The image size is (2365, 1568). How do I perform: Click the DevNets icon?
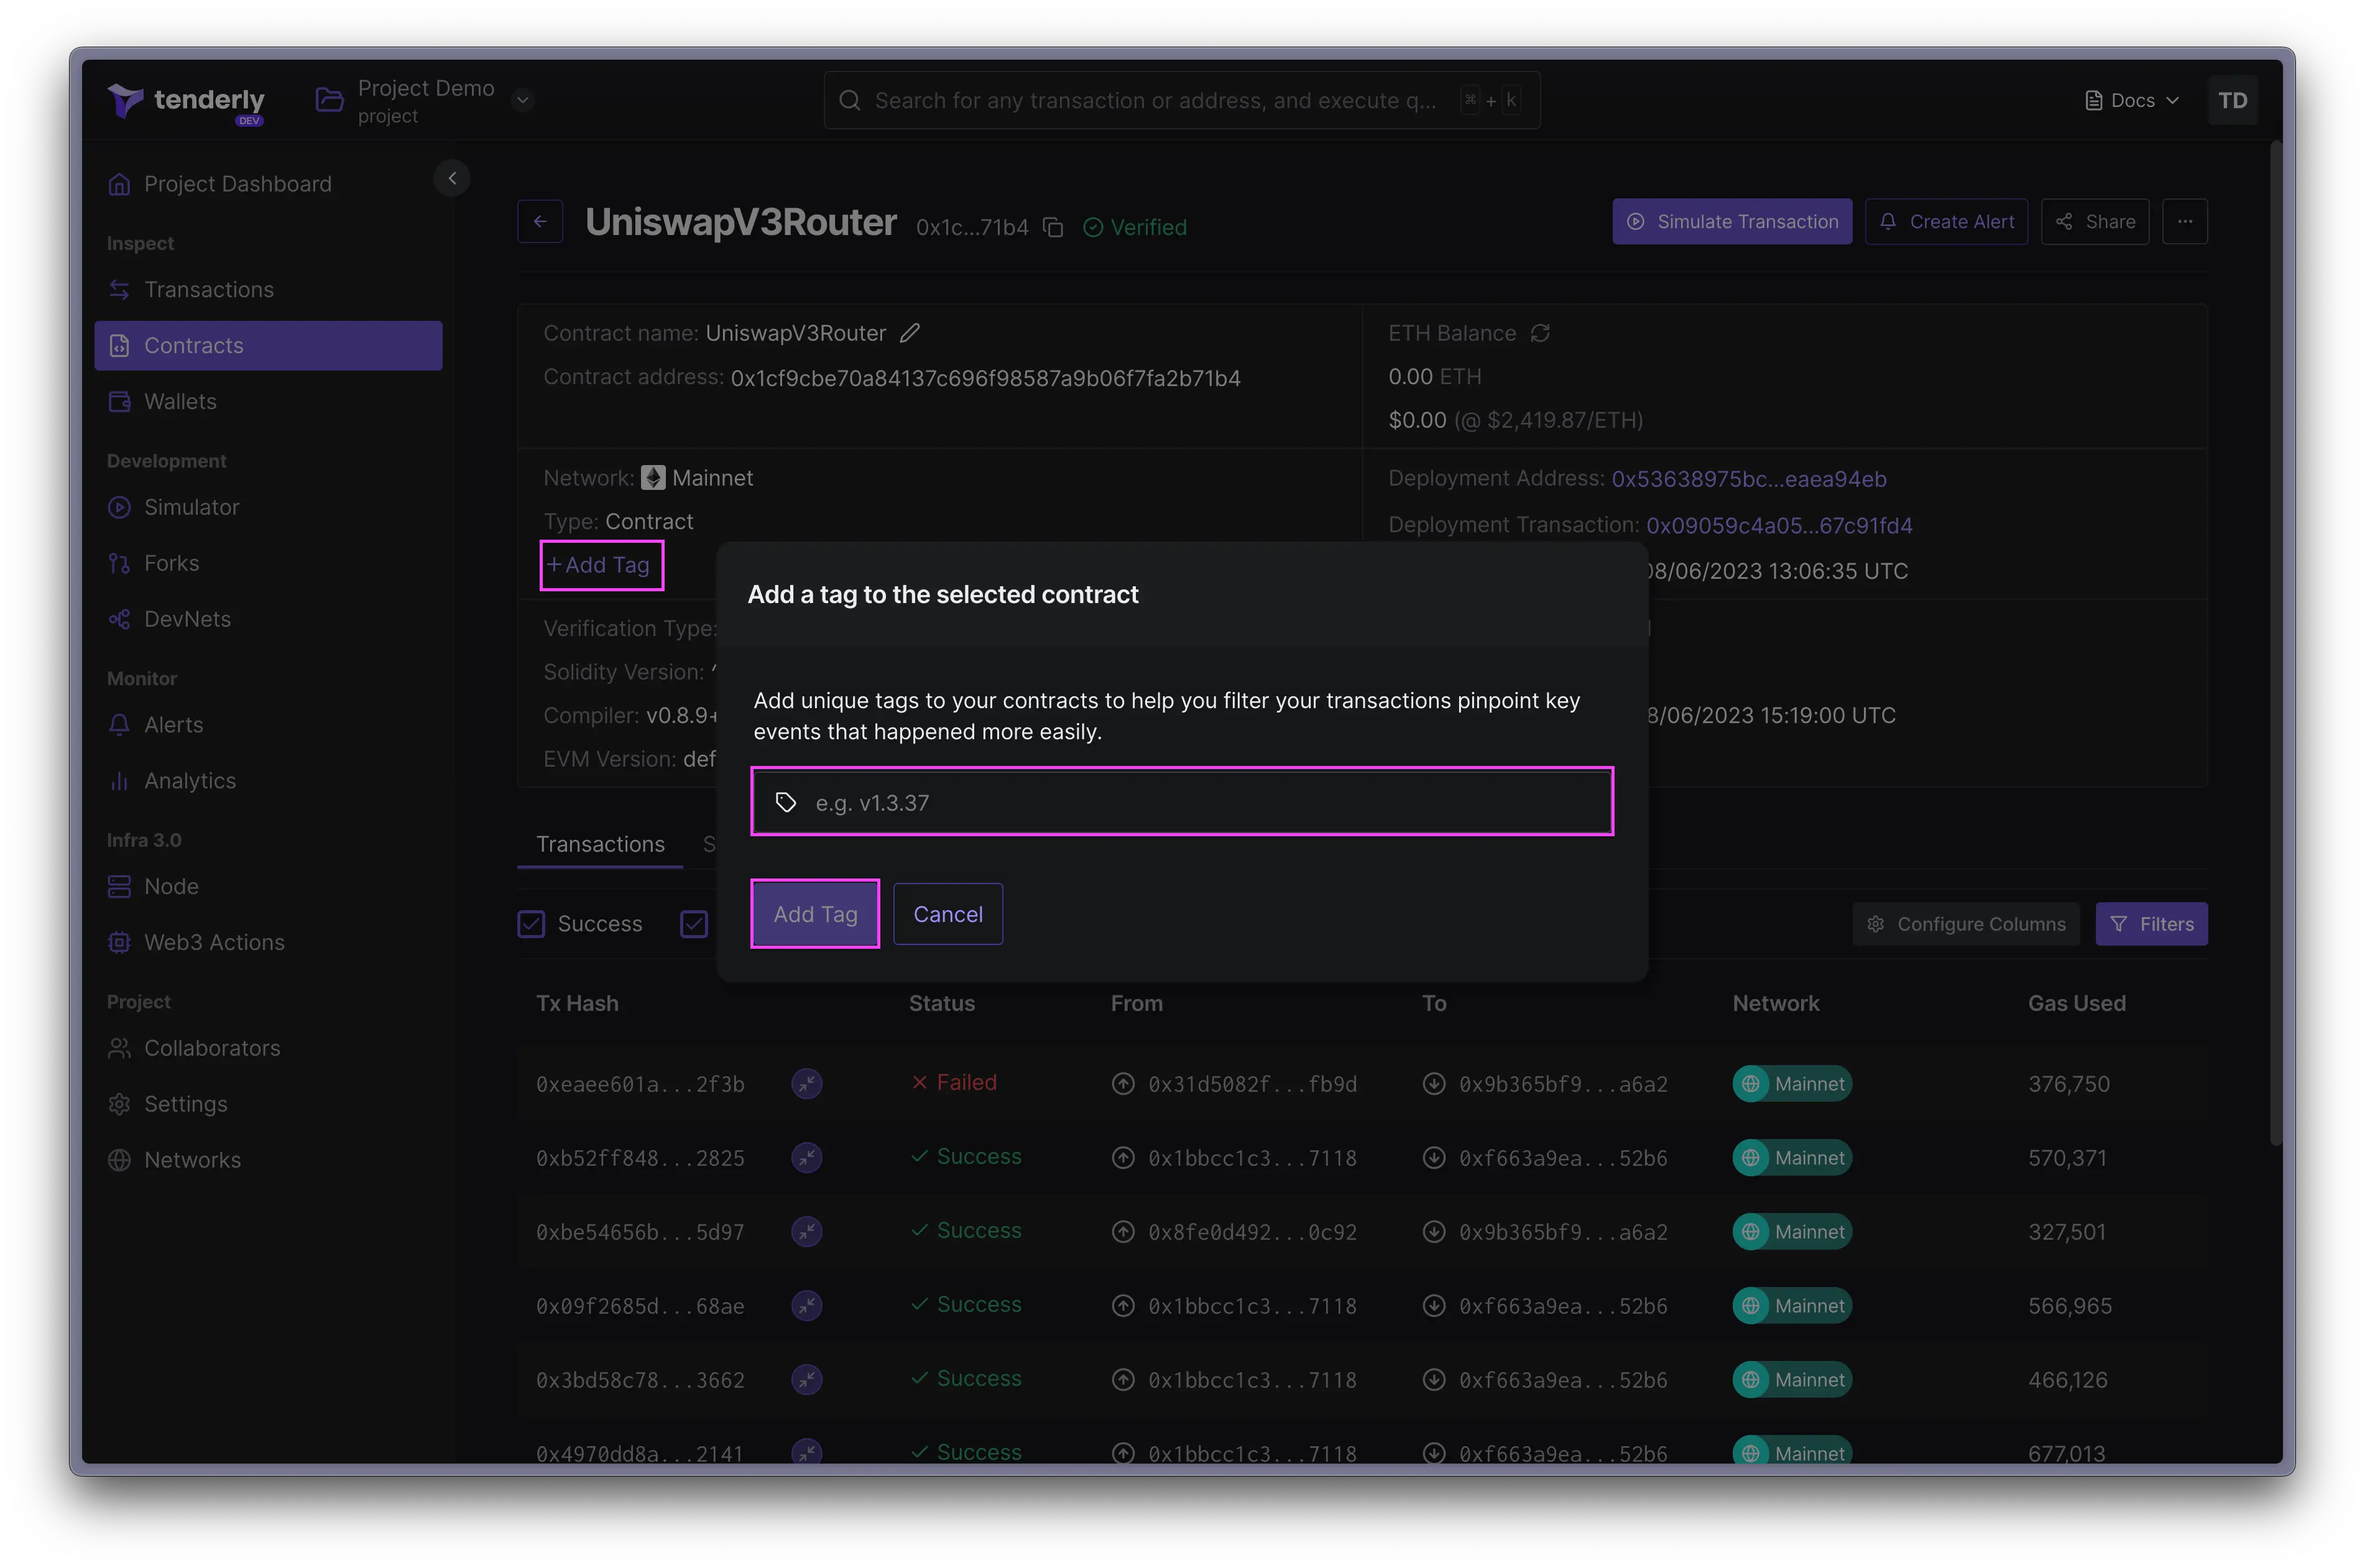119,619
